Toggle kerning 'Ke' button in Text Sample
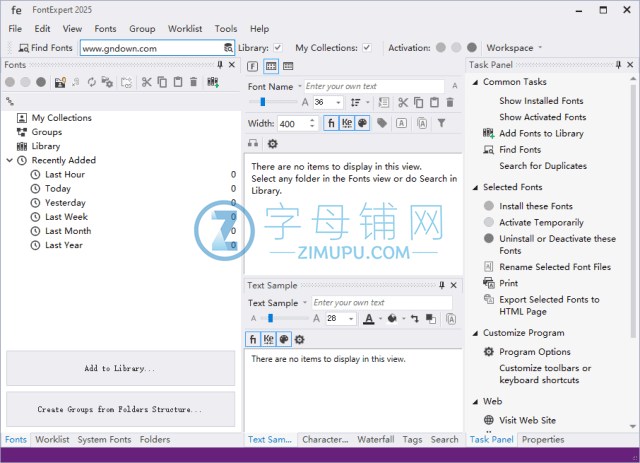The image size is (640, 463). tap(269, 339)
